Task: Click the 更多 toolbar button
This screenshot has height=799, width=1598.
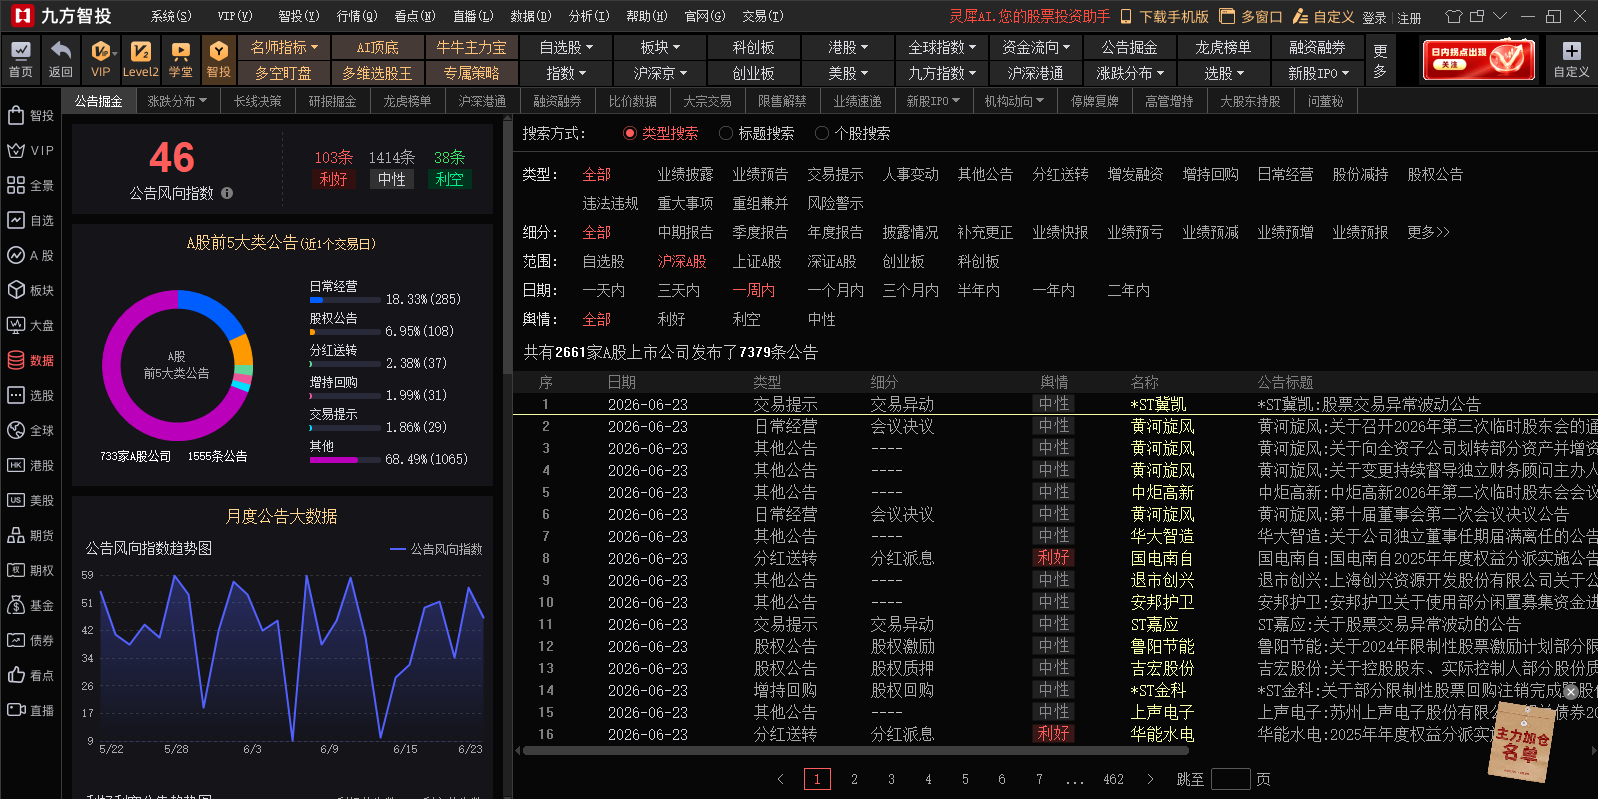Action: pyautogui.click(x=1380, y=60)
